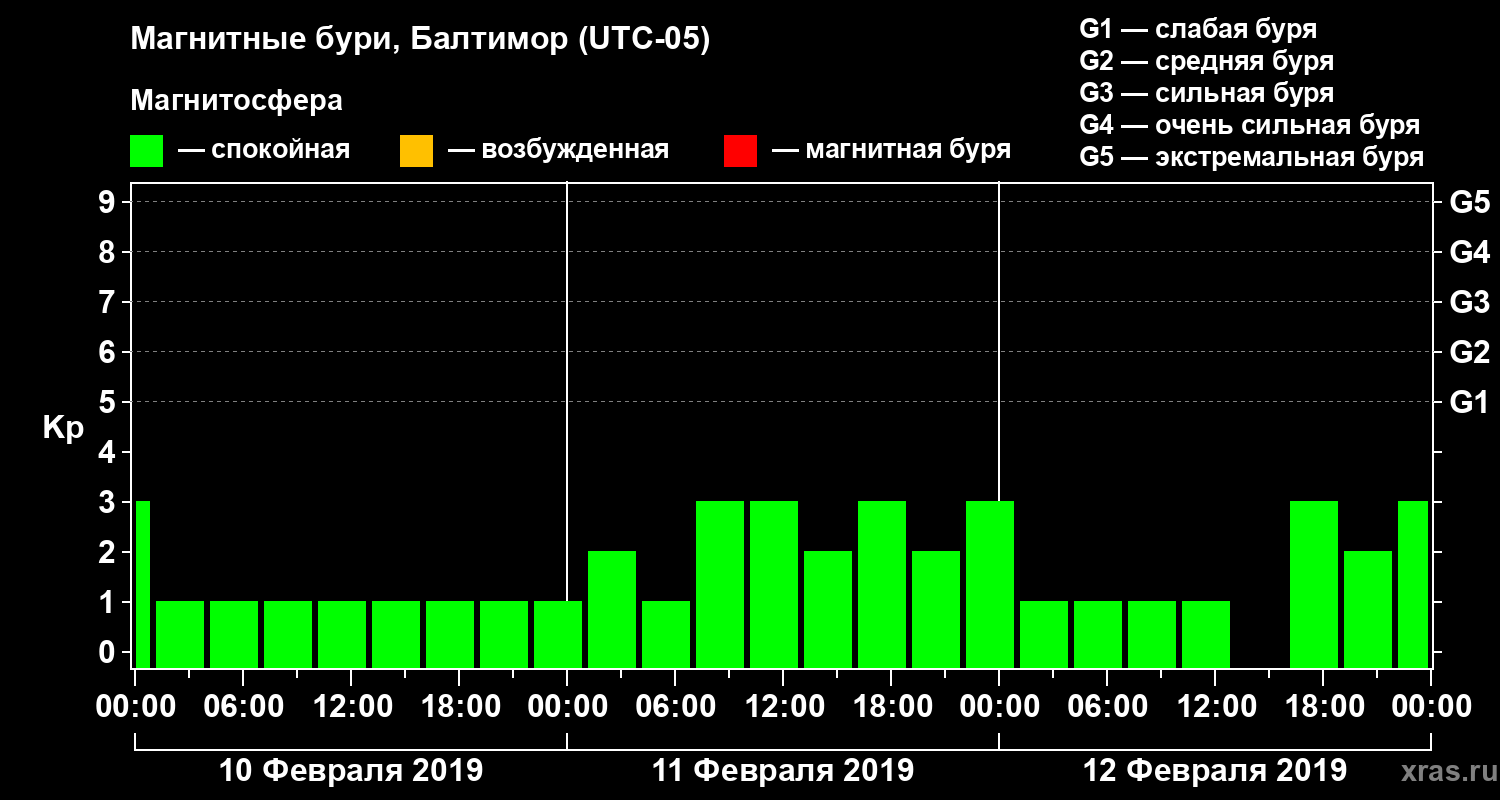This screenshot has height=800, width=1500.
Task: Click the — возбужденная legend label
Action: click(558, 150)
